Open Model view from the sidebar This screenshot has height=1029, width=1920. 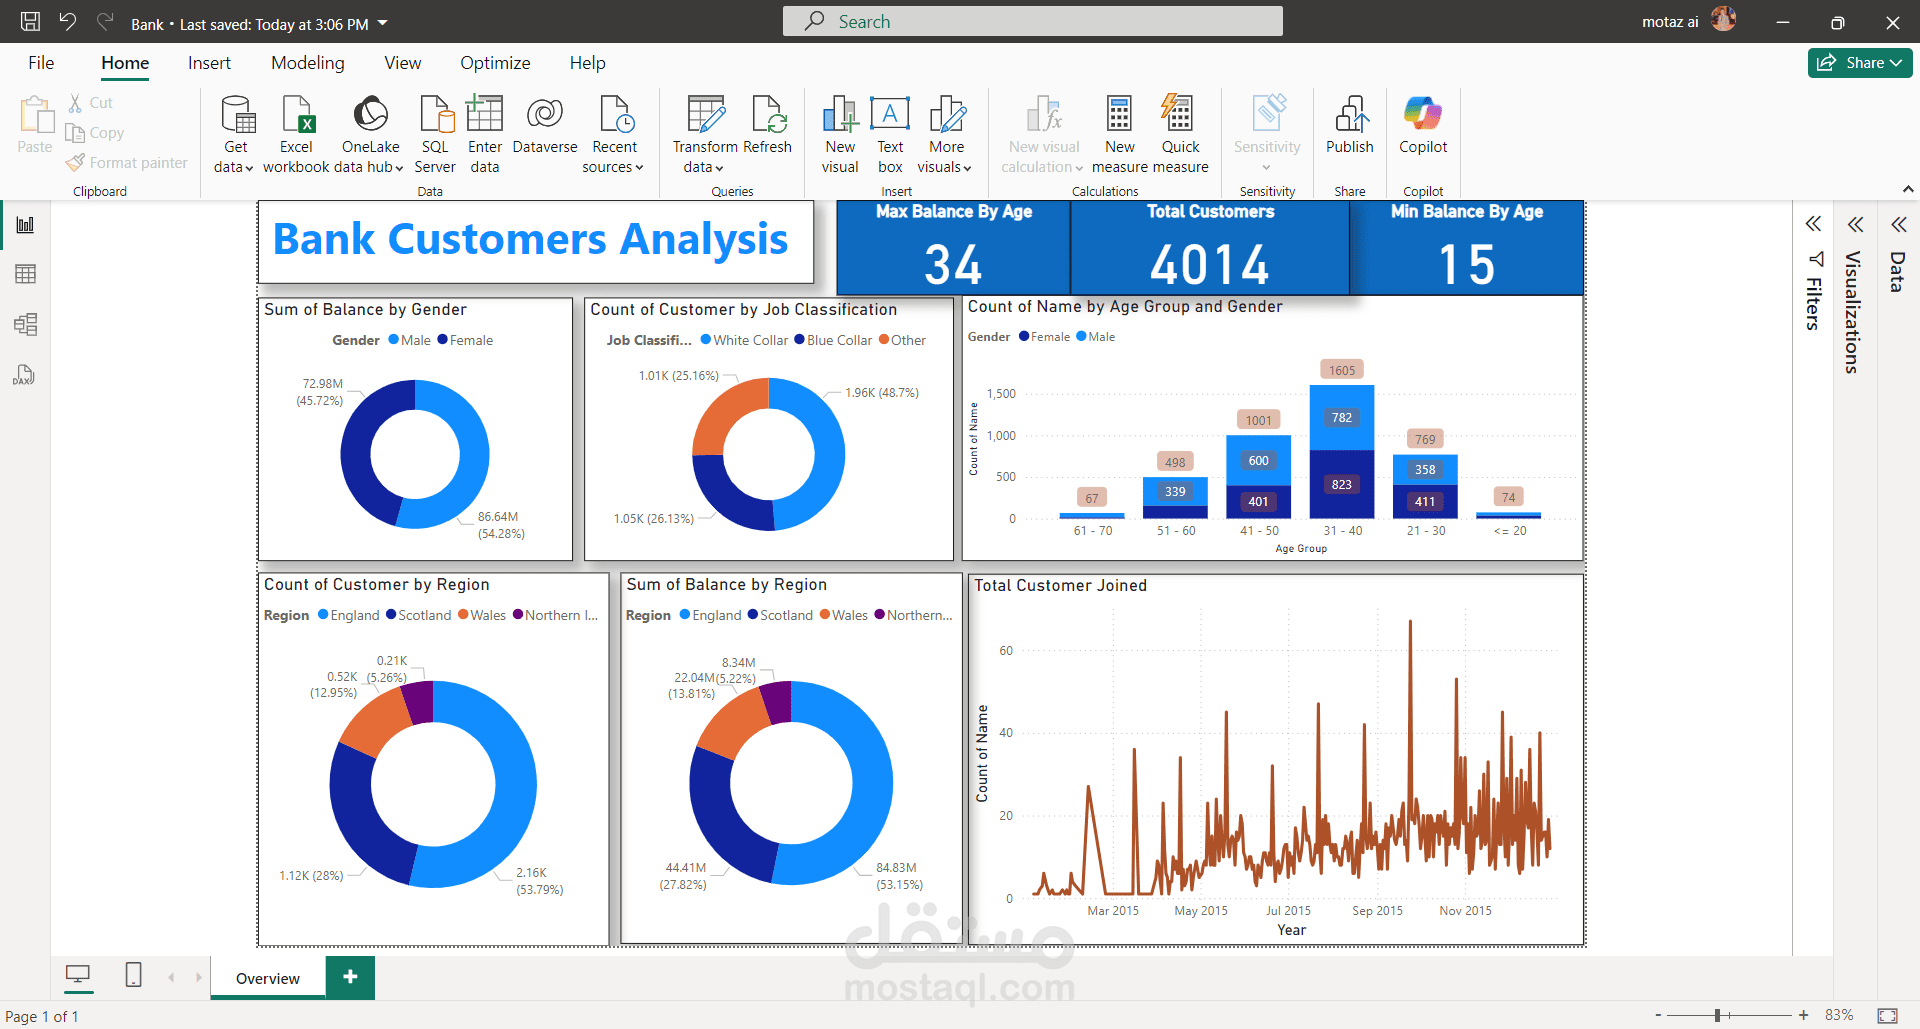pyautogui.click(x=25, y=324)
